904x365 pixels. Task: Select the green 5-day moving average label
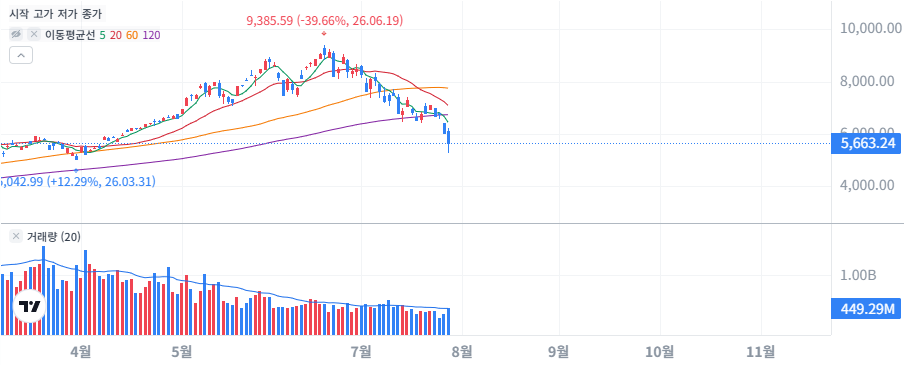pos(102,35)
